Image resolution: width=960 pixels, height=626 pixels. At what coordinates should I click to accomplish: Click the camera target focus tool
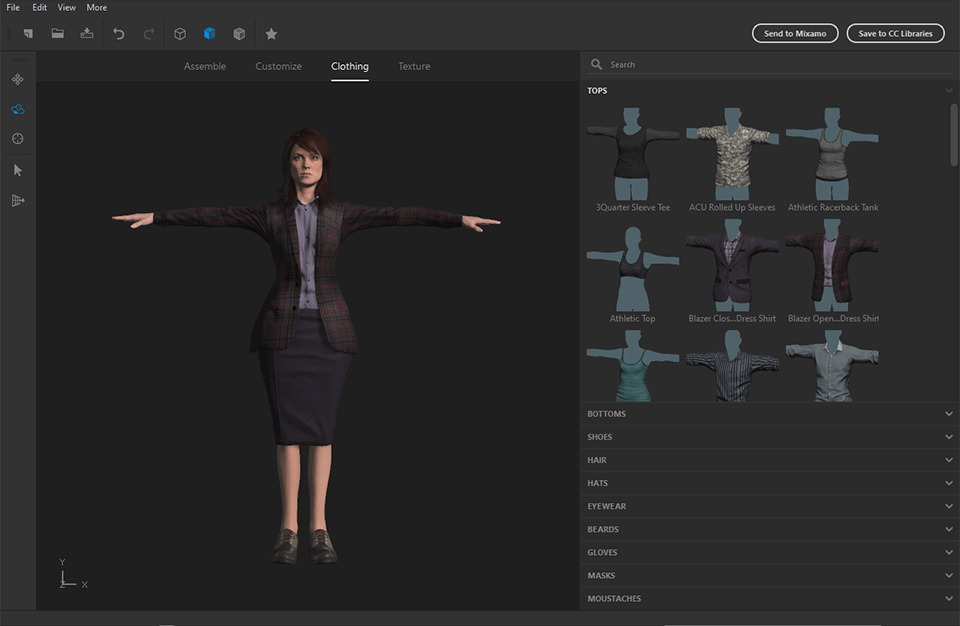click(x=17, y=138)
